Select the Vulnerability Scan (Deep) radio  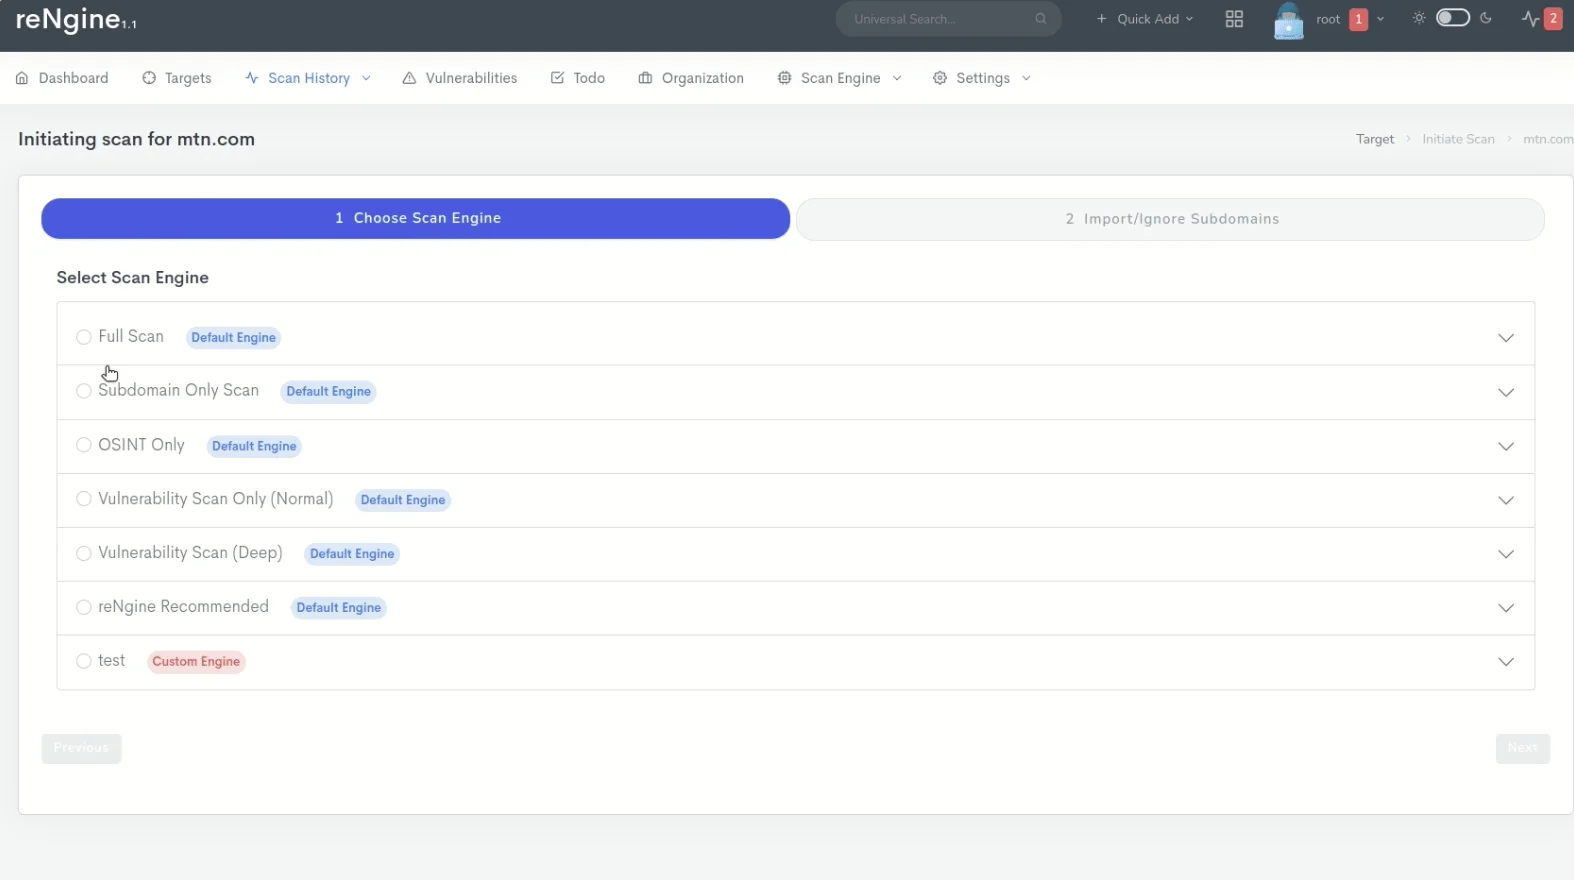pyautogui.click(x=84, y=553)
